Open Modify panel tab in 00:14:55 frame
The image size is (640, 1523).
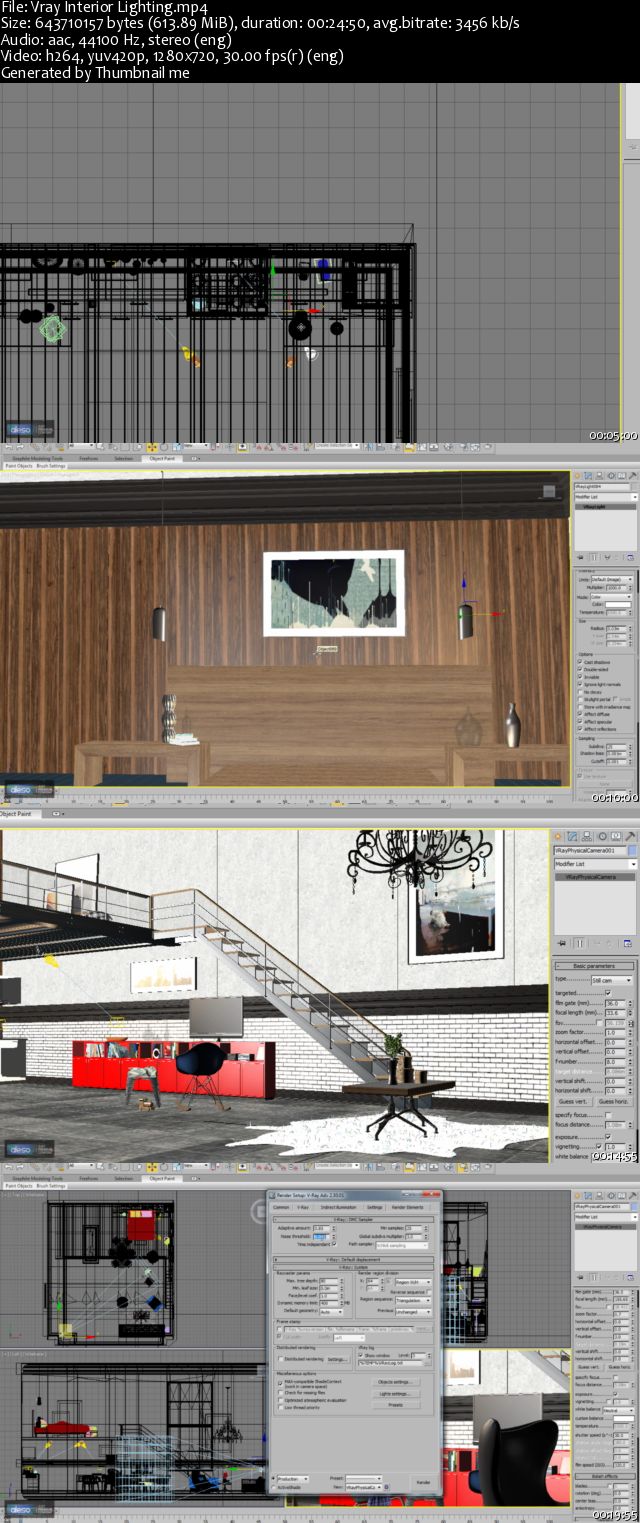(x=572, y=836)
